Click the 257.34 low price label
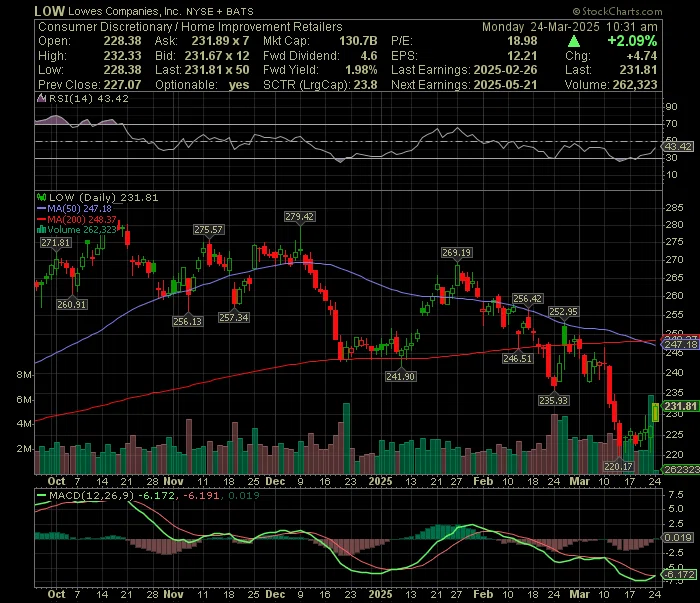 [234, 317]
